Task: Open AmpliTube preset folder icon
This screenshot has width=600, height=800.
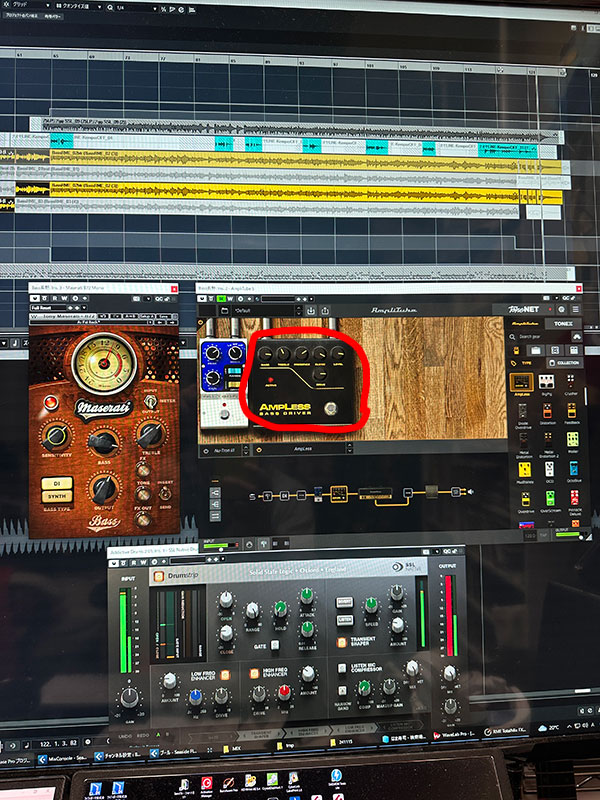Action: [224, 310]
